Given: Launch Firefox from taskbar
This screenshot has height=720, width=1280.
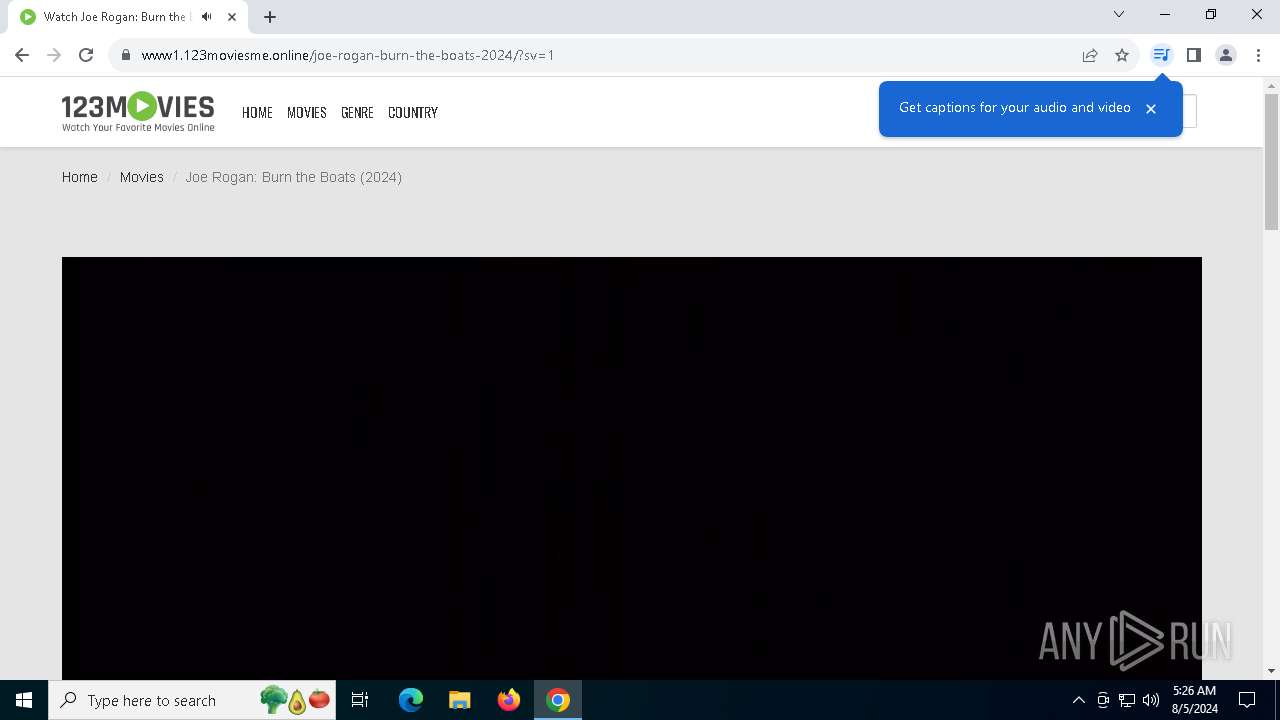Looking at the screenshot, I should (x=509, y=700).
